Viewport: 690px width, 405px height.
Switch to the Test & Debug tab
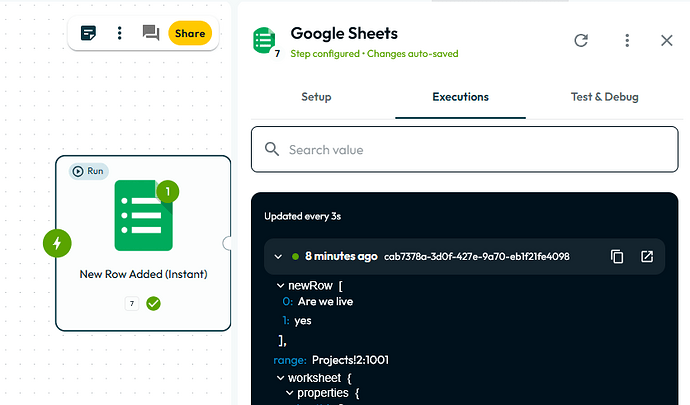pos(605,97)
